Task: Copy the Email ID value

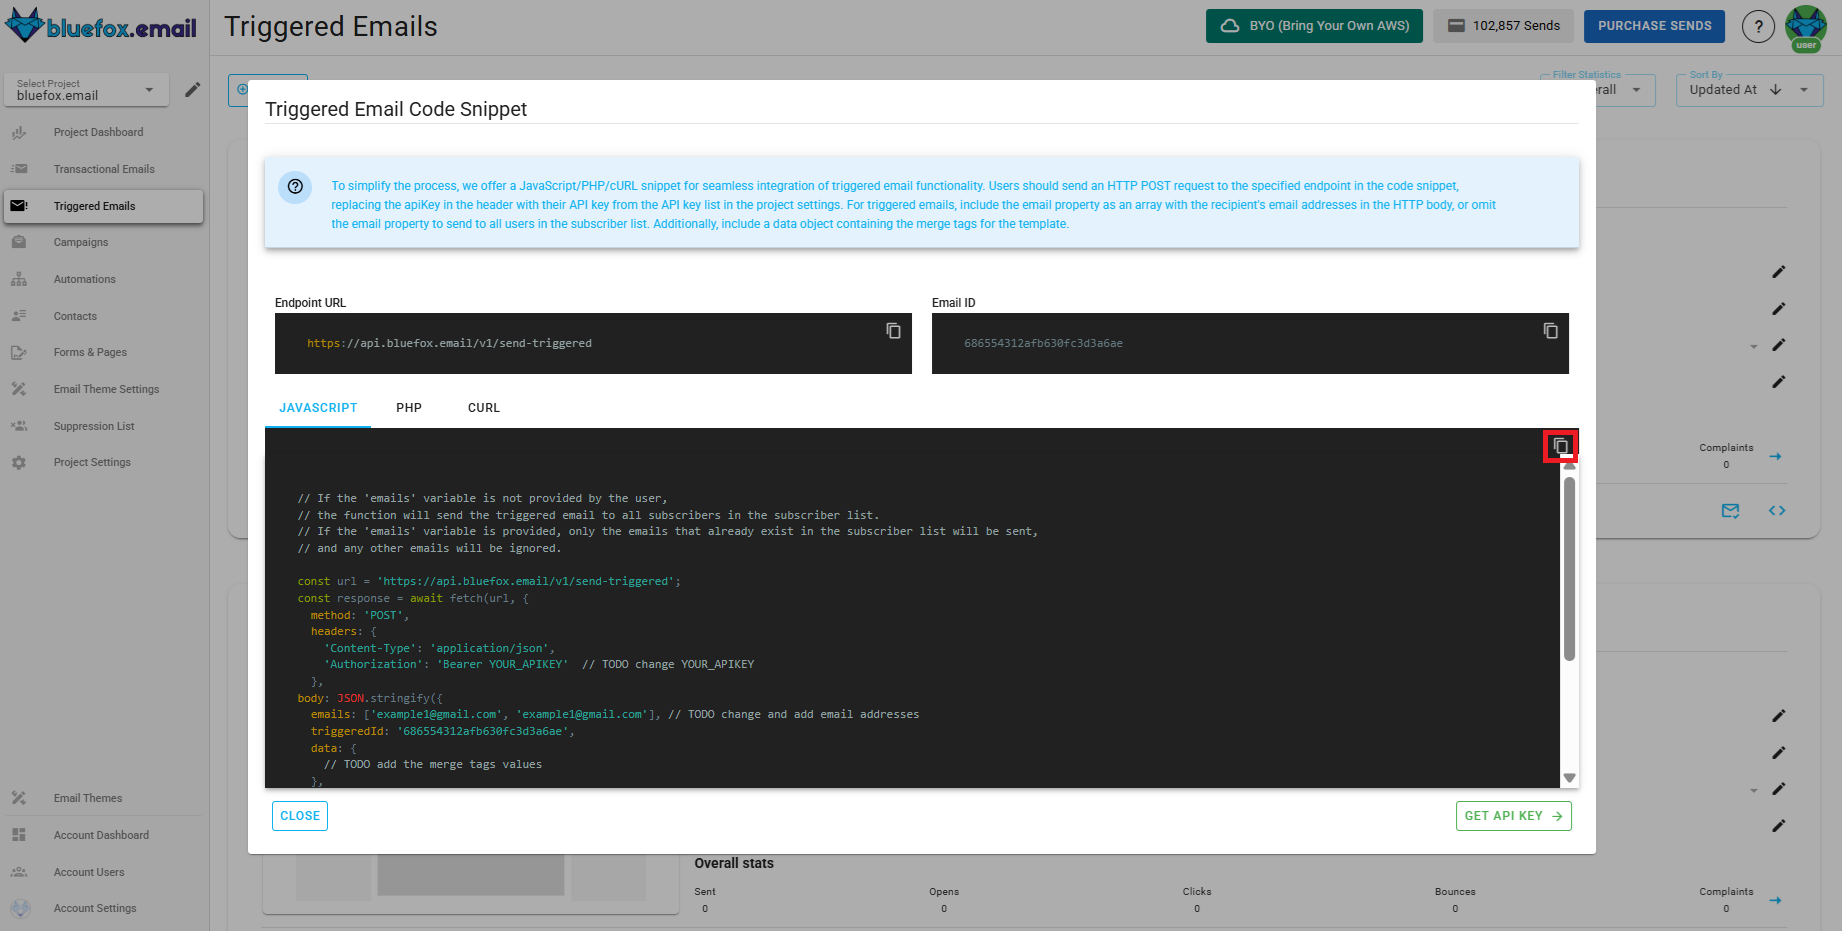Action: pos(1550,330)
